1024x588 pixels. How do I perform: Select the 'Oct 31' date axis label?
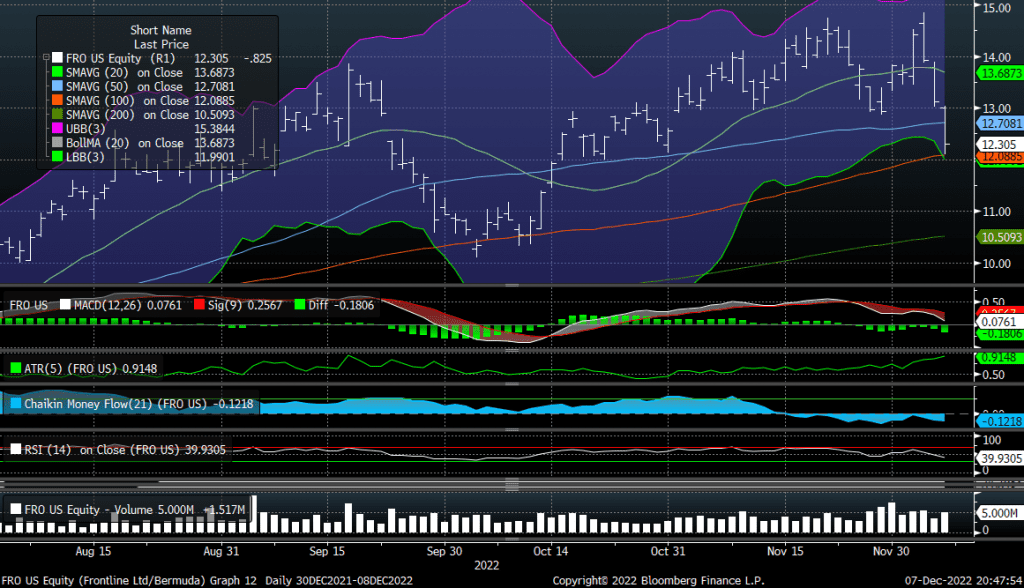click(x=668, y=551)
